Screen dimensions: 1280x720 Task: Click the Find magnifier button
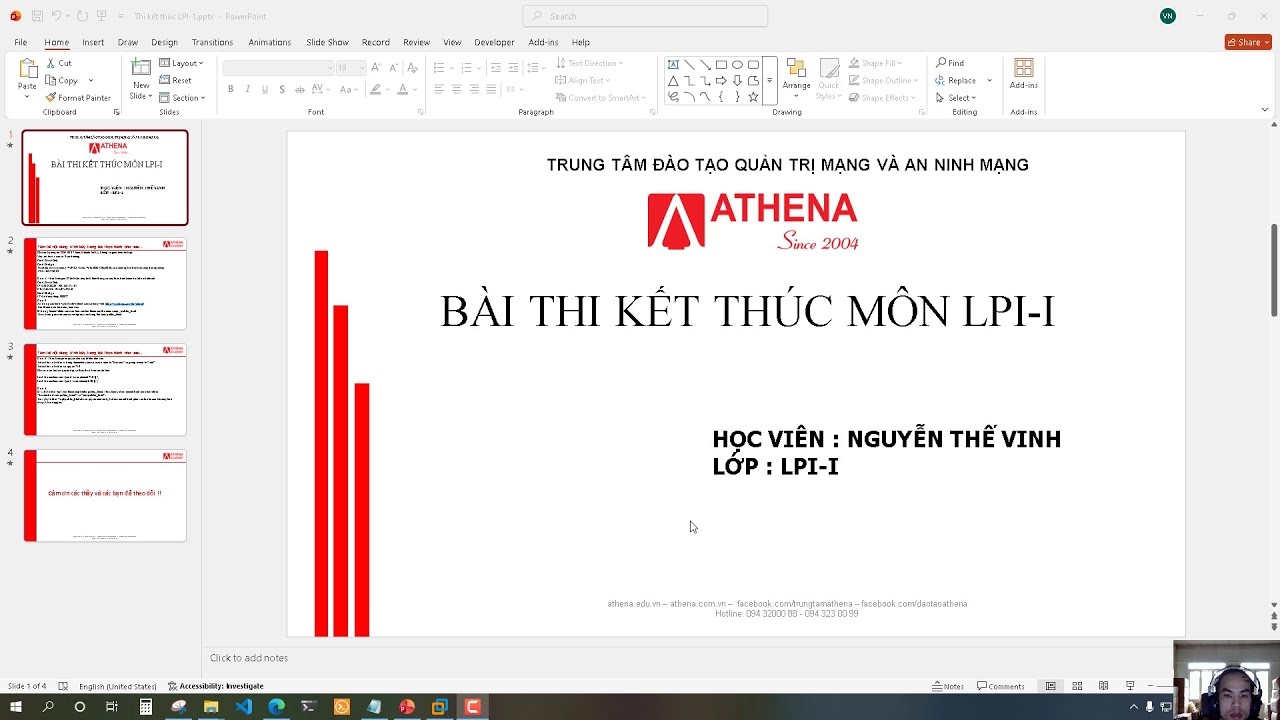pyautogui.click(x=950, y=63)
